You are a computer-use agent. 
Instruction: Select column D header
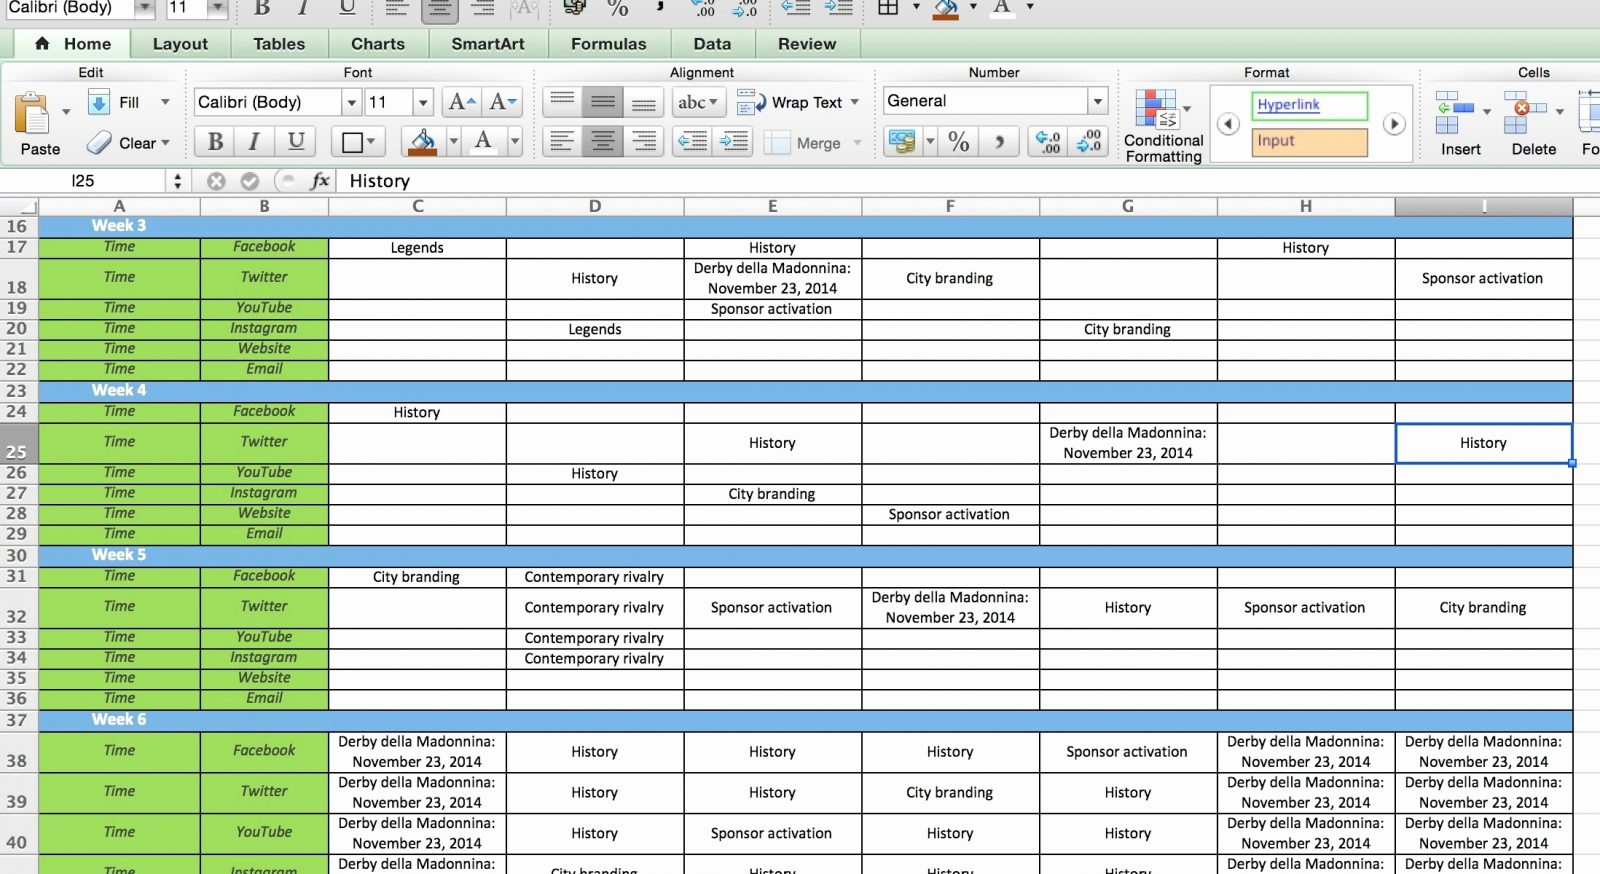coord(595,206)
